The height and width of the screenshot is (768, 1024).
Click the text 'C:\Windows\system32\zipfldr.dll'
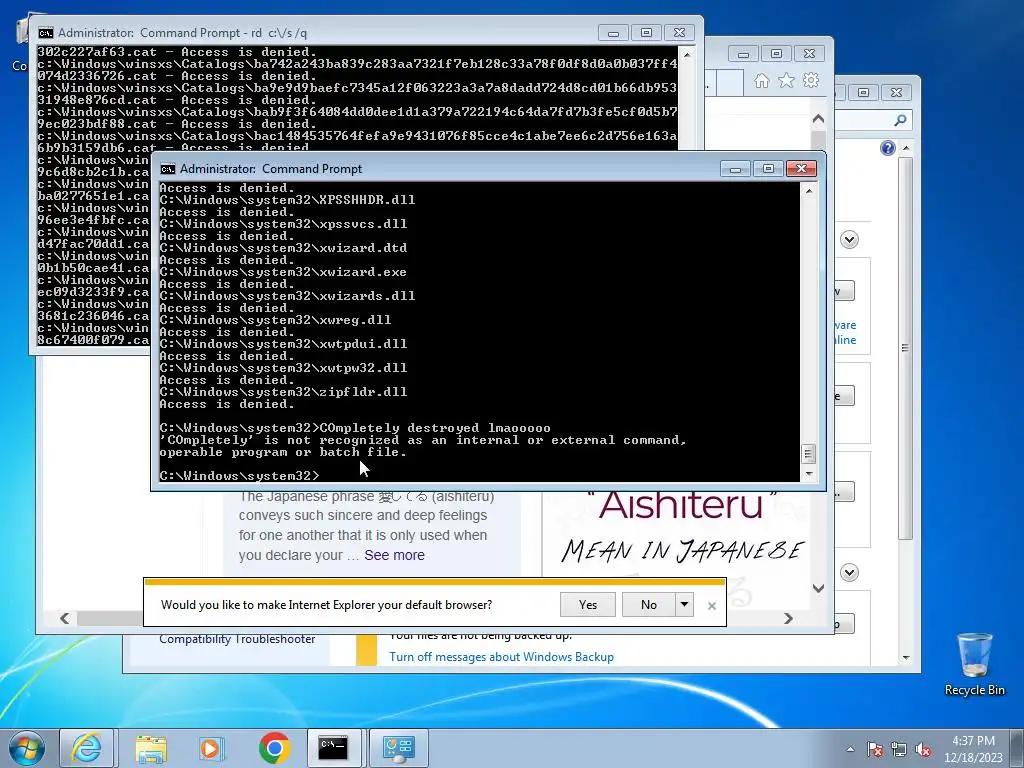(x=283, y=392)
